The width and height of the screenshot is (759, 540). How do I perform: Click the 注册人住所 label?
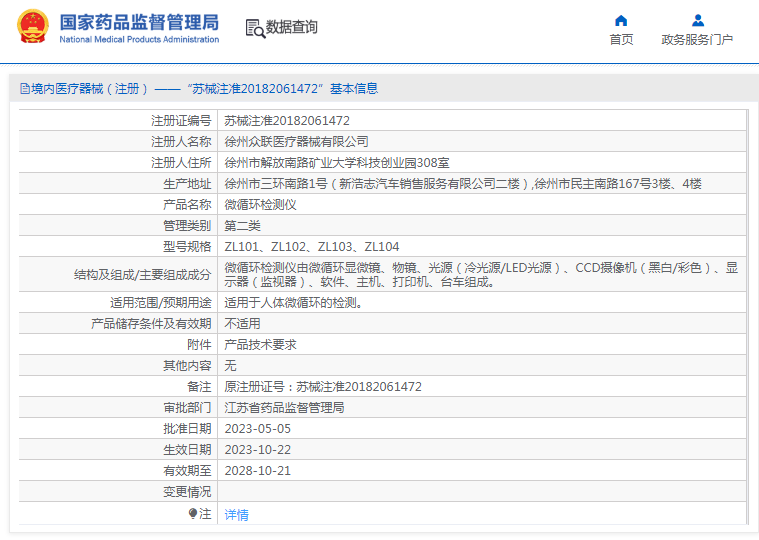[181, 163]
